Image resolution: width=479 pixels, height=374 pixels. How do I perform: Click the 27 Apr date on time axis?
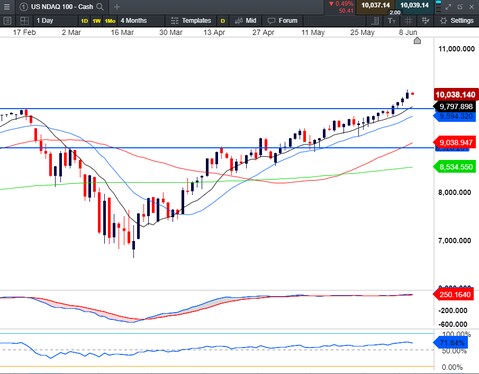[x=263, y=33]
